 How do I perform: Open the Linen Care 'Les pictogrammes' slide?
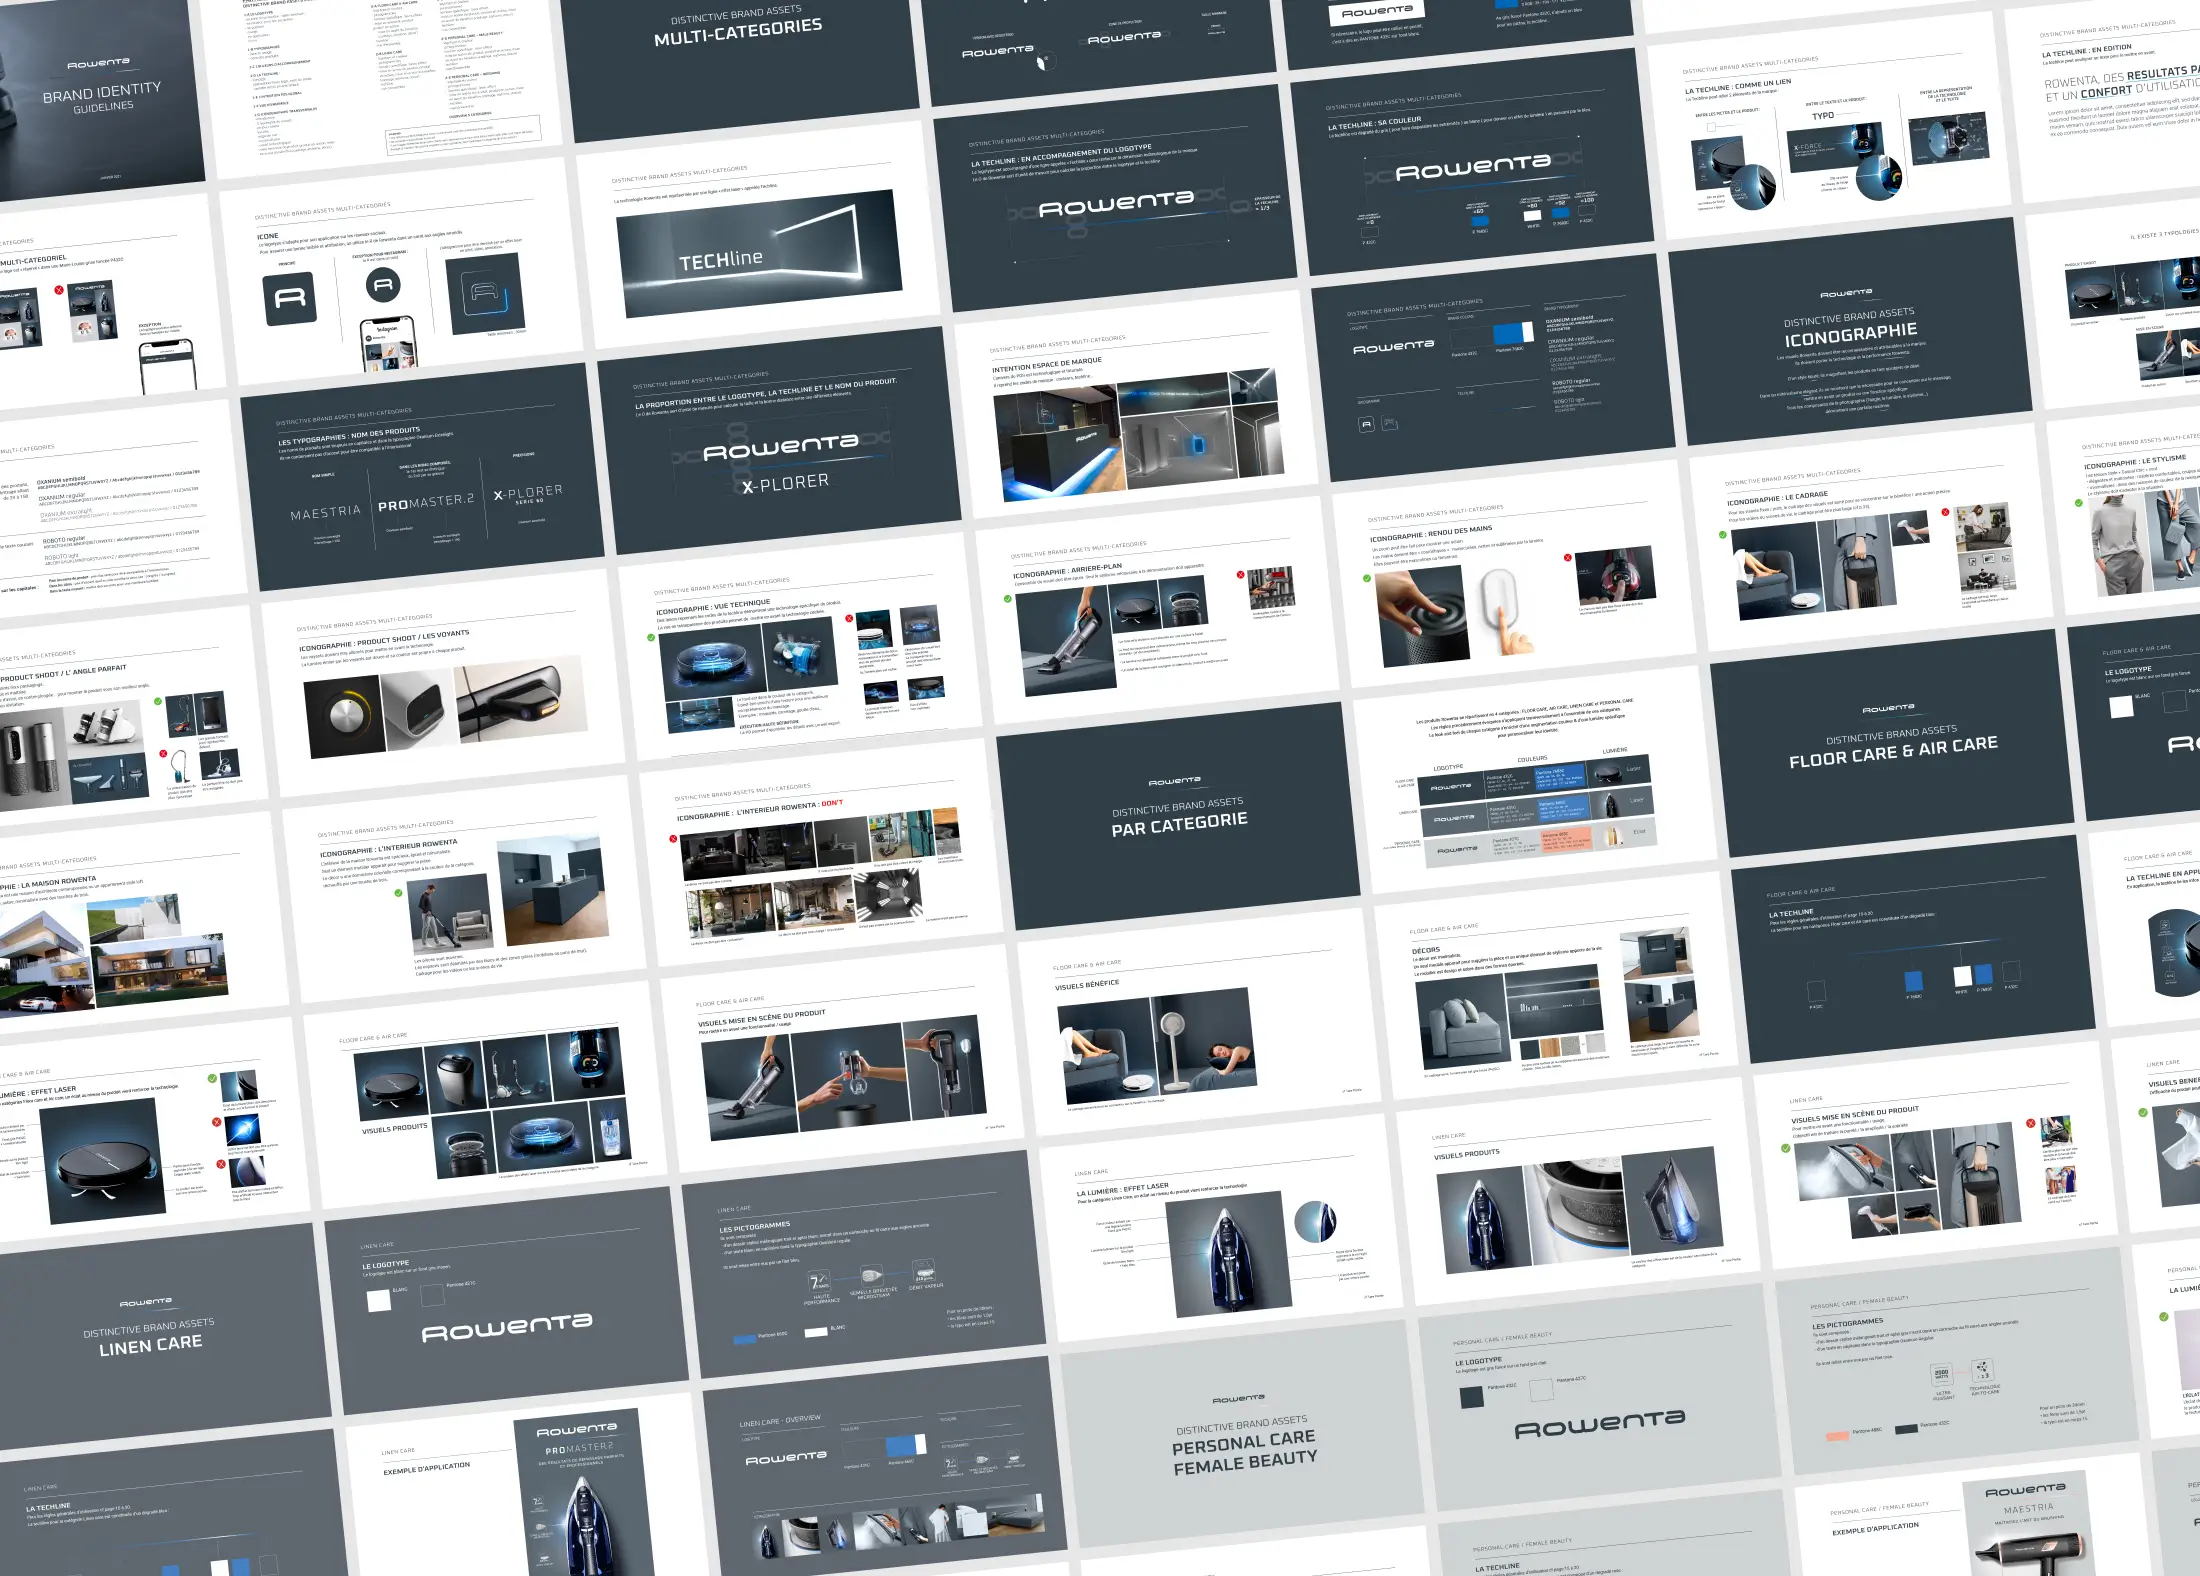pos(862,1265)
